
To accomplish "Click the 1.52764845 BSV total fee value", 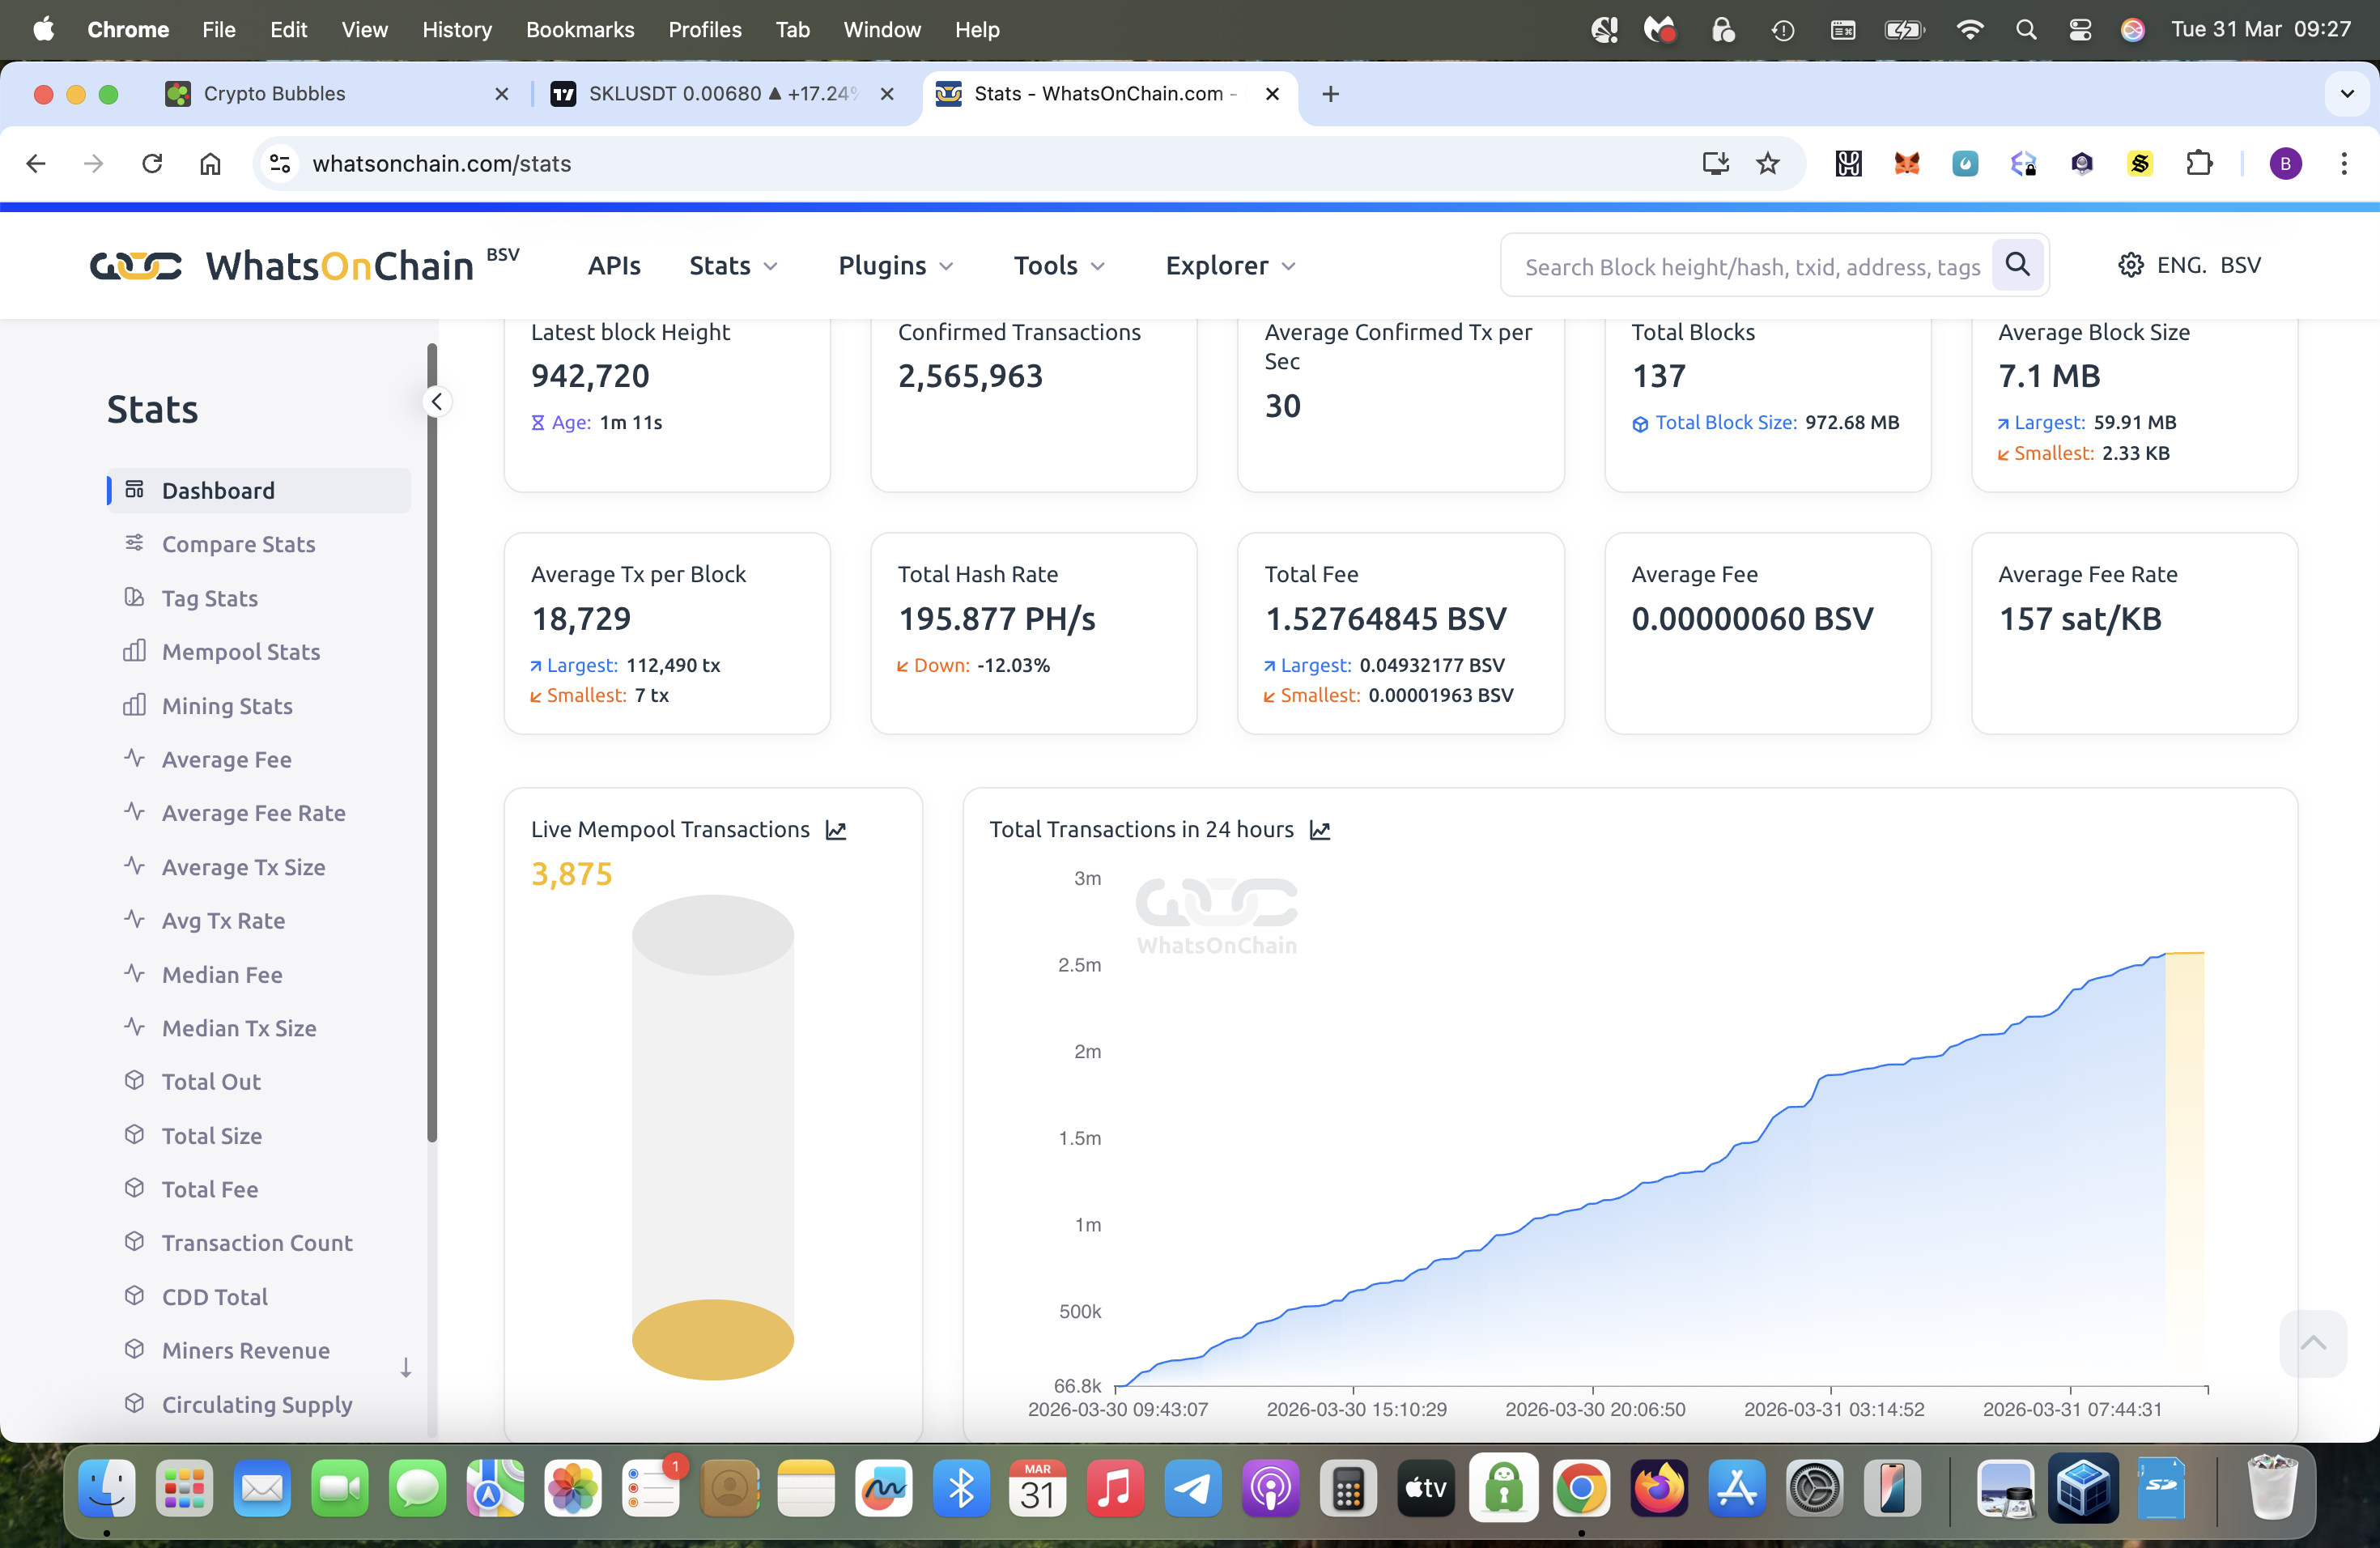I will pyautogui.click(x=1385, y=618).
